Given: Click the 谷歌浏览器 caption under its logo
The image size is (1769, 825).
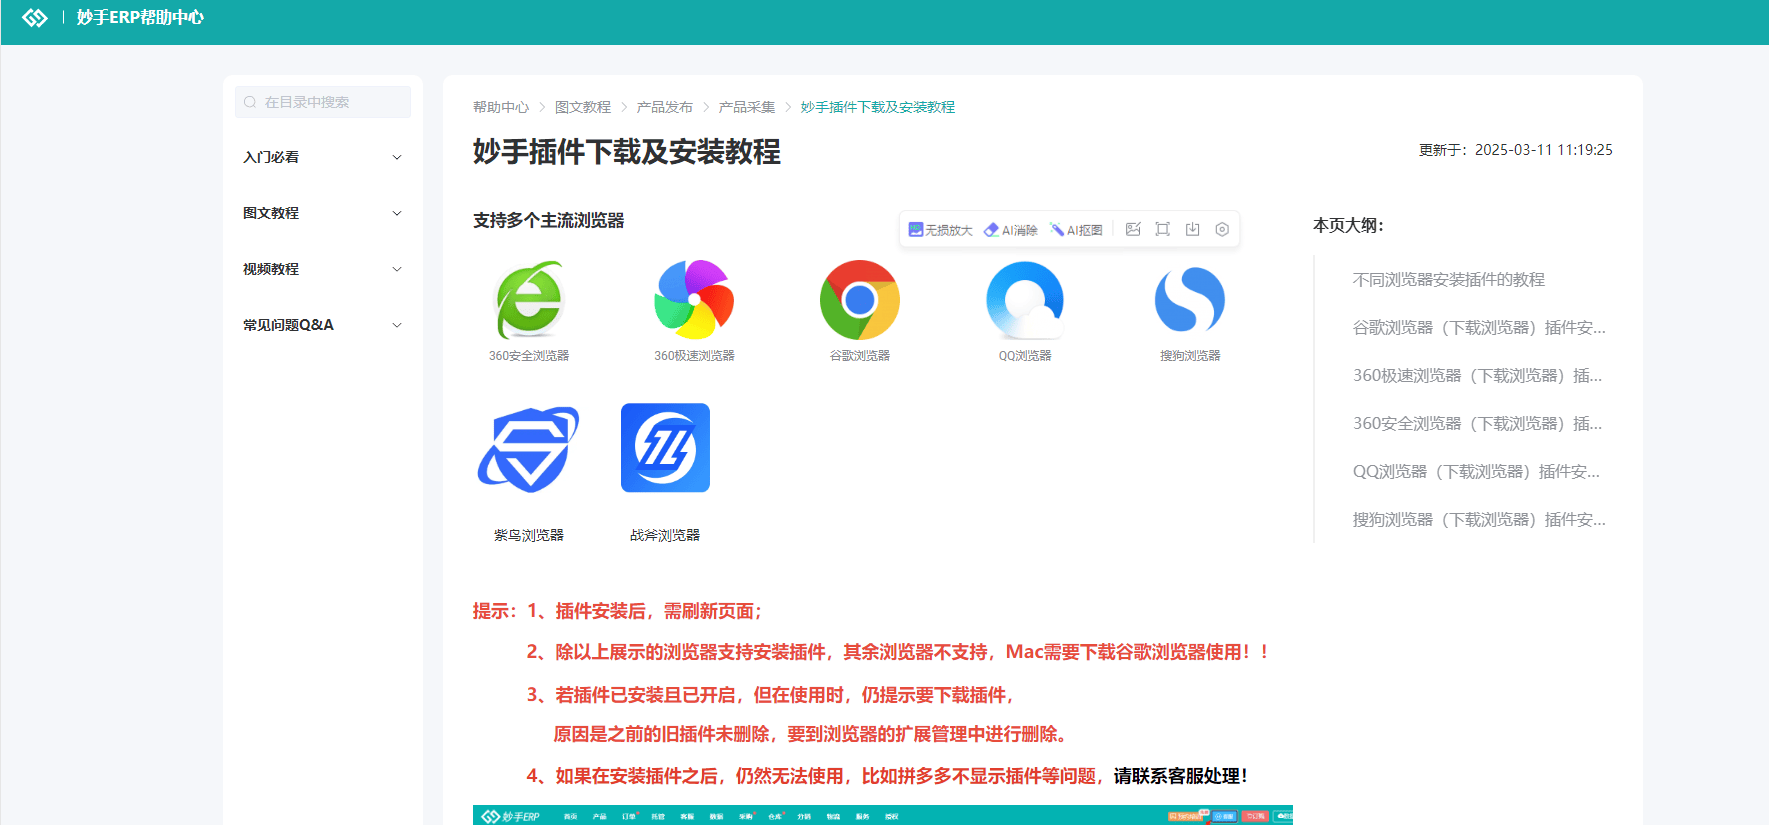Looking at the screenshot, I should coord(860,356).
